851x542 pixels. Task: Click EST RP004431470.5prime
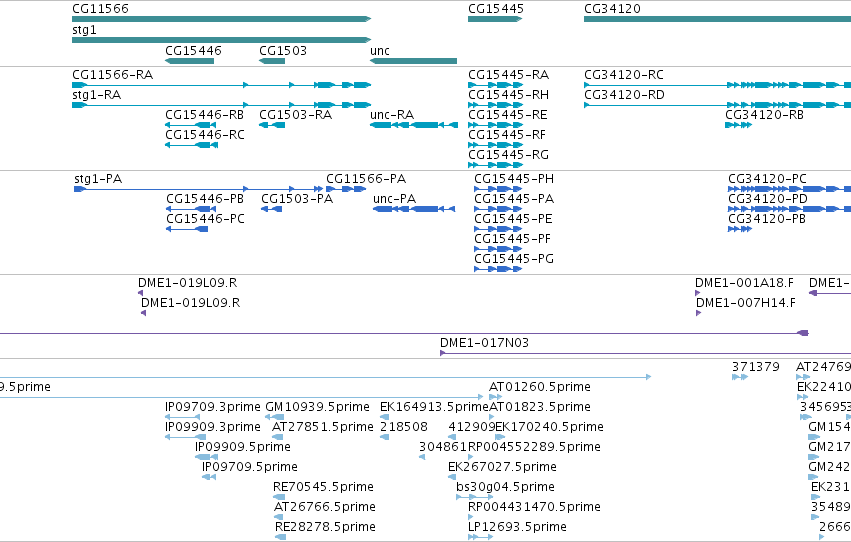471,517
